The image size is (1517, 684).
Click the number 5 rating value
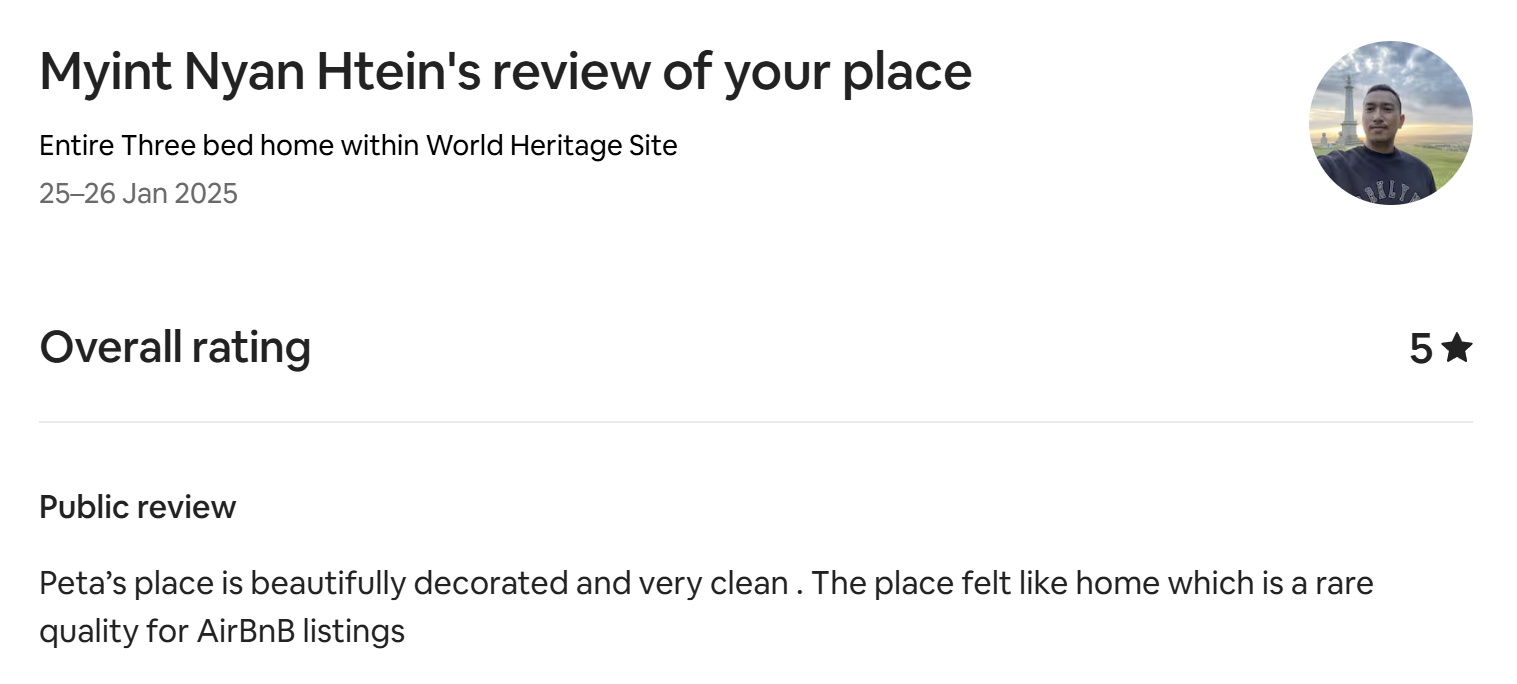(x=1421, y=349)
